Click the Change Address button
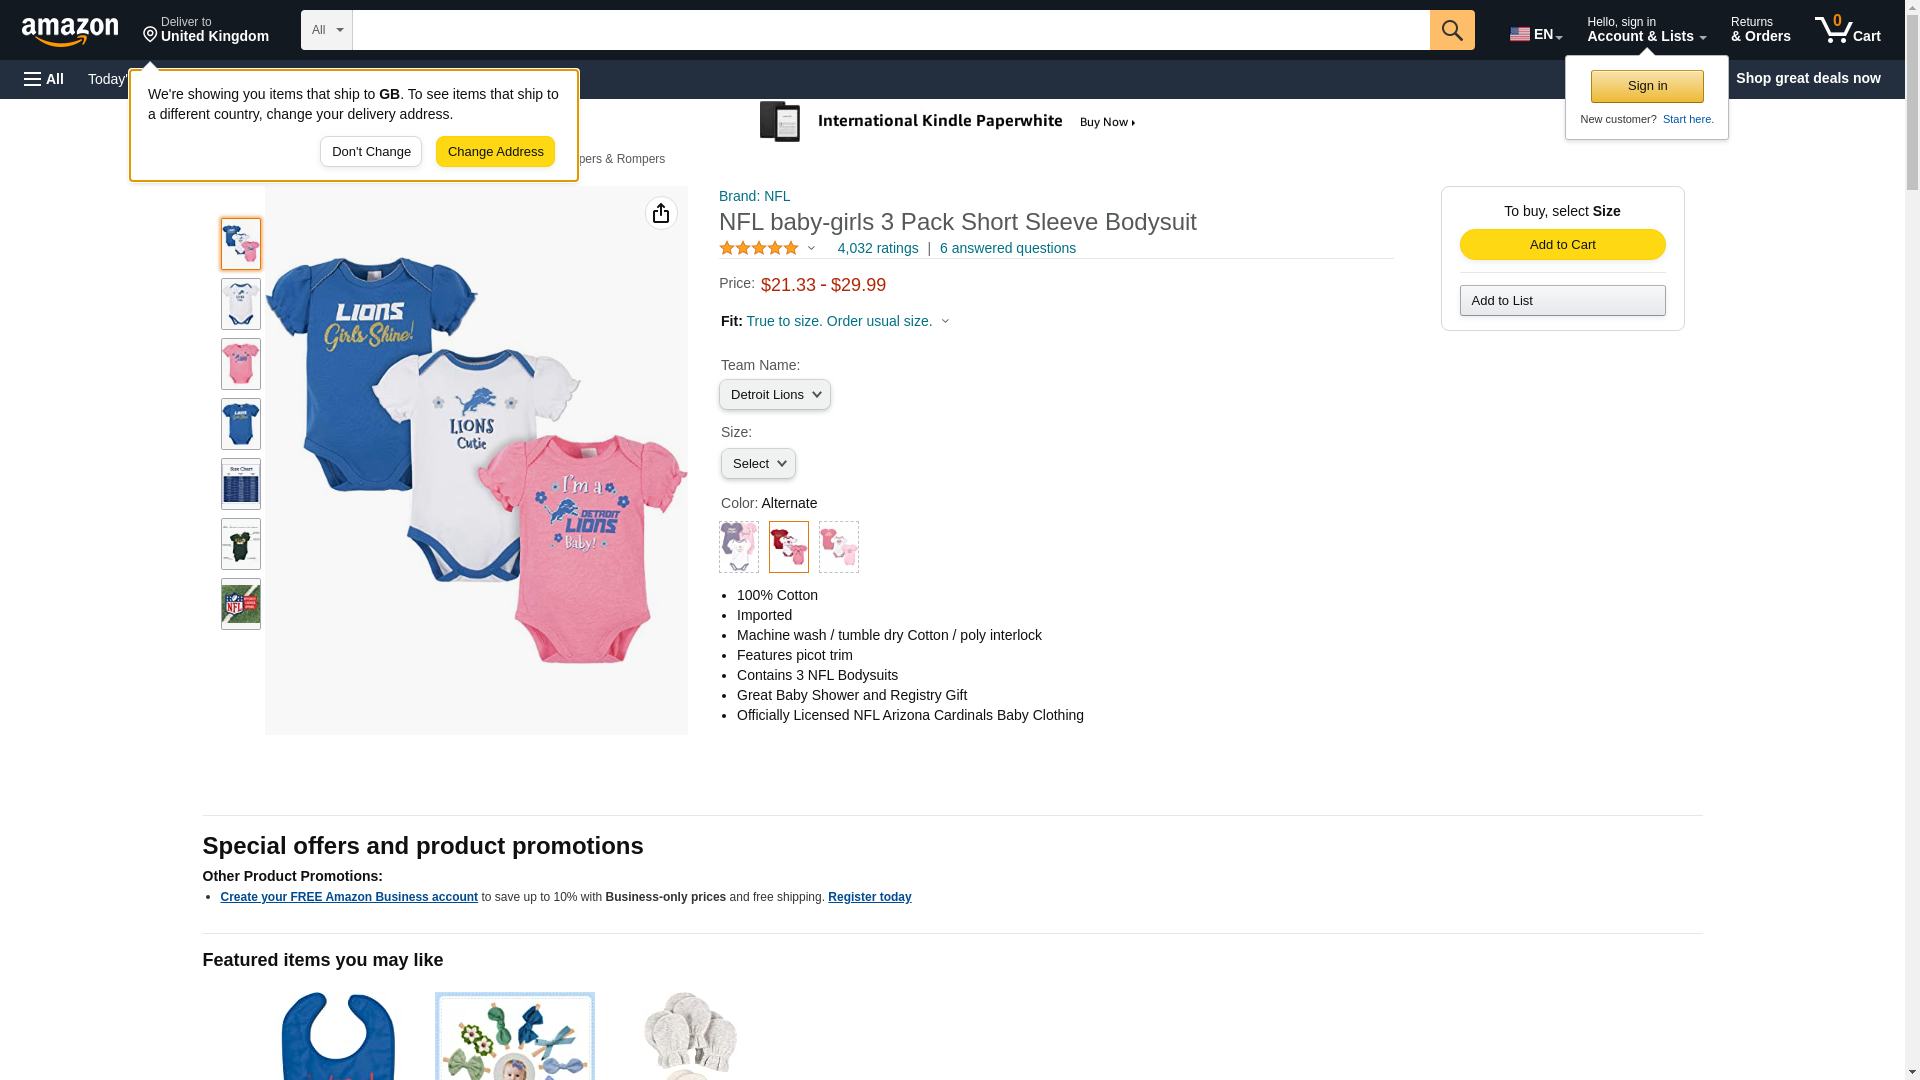Image resolution: width=1920 pixels, height=1080 pixels. point(495,152)
